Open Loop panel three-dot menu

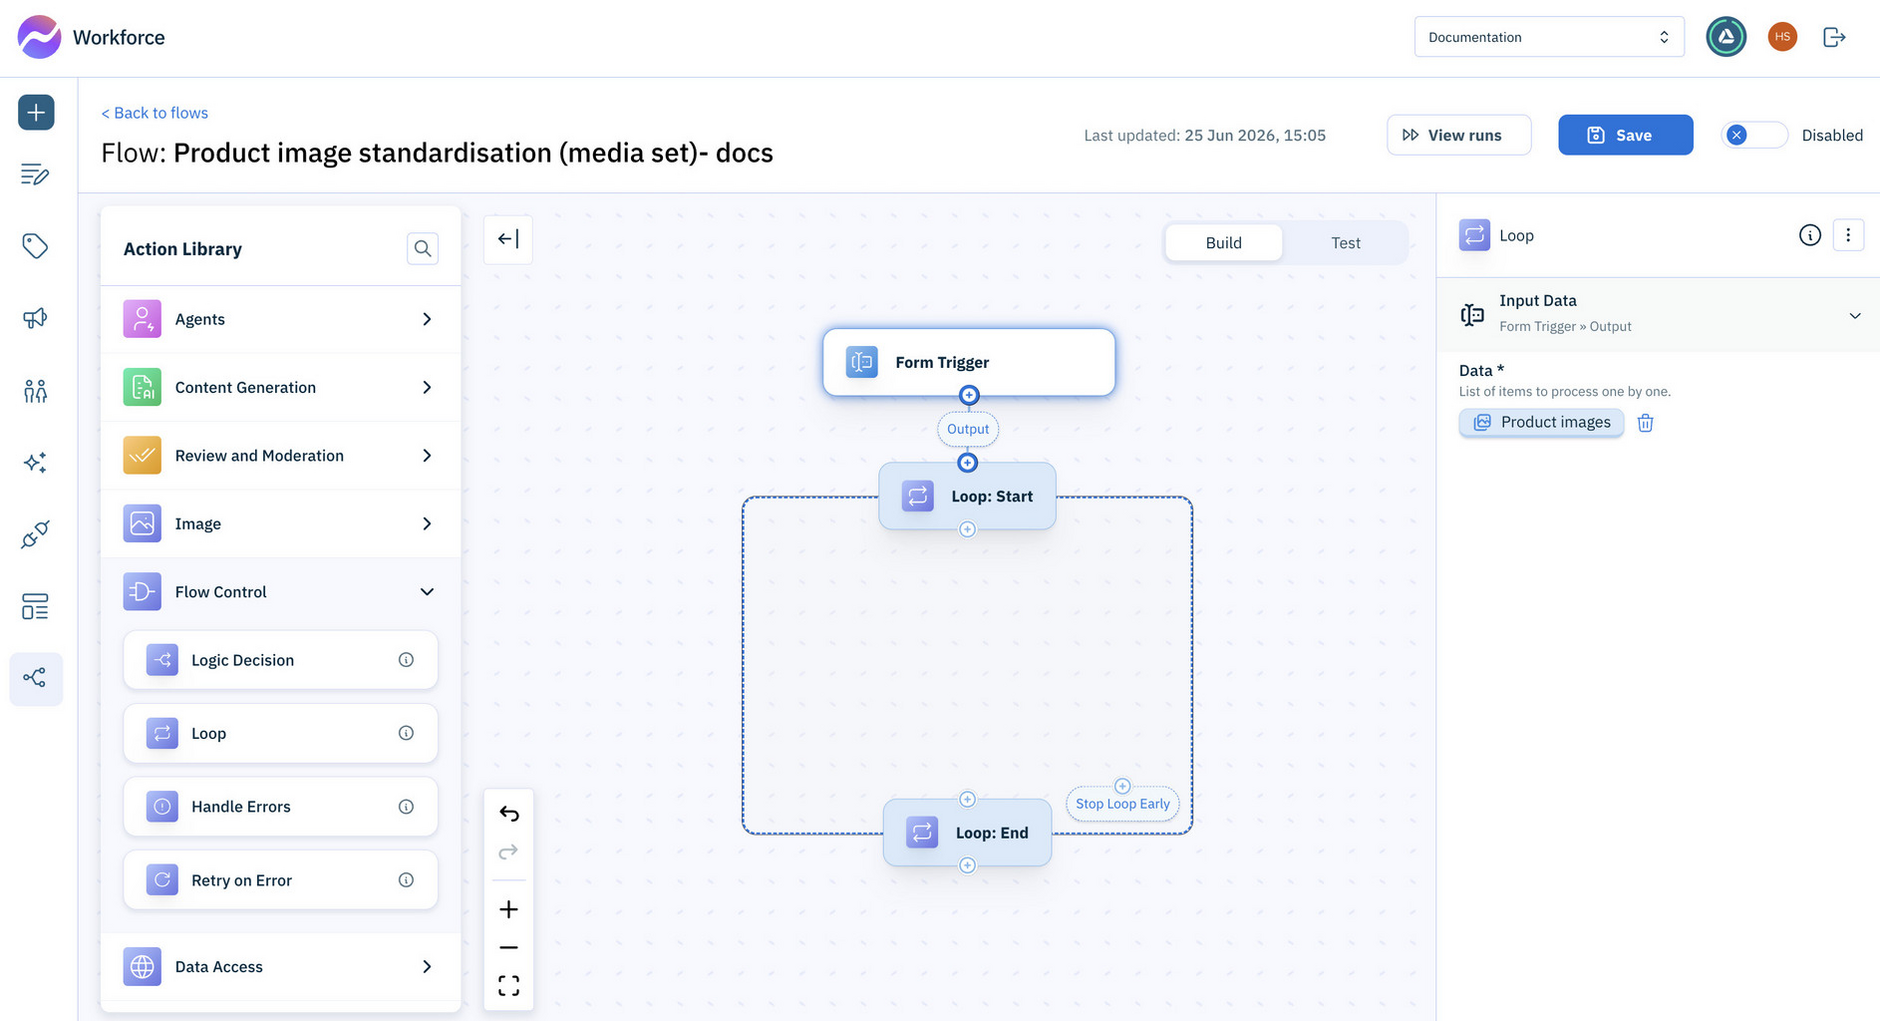[x=1848, y=235]
